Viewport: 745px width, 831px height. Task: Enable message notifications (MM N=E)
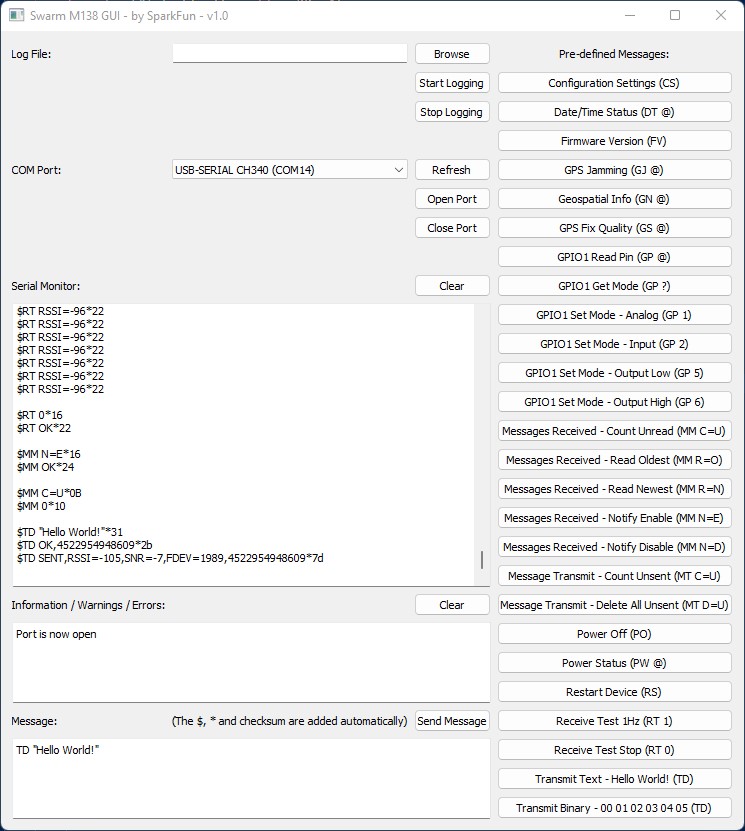pyautogui.click(x=614, y=518)
